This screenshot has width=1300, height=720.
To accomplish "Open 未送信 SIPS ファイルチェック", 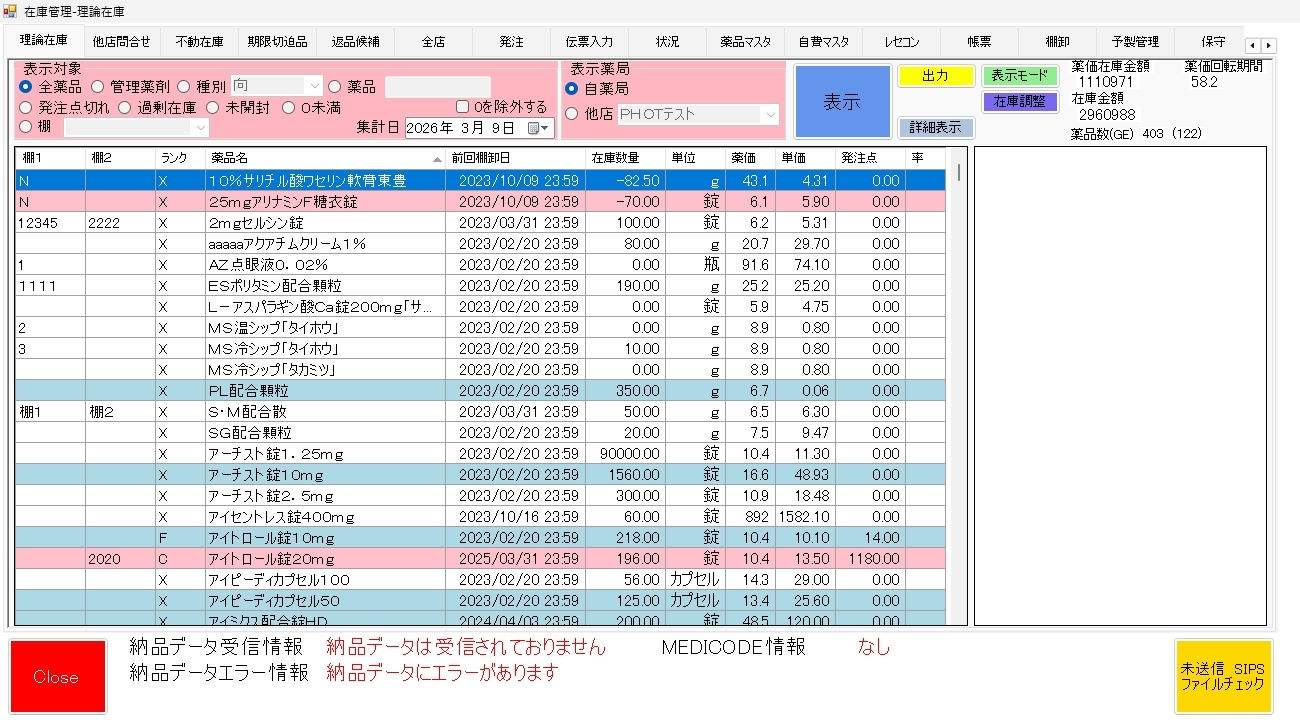I will (x=1223, y=677).
